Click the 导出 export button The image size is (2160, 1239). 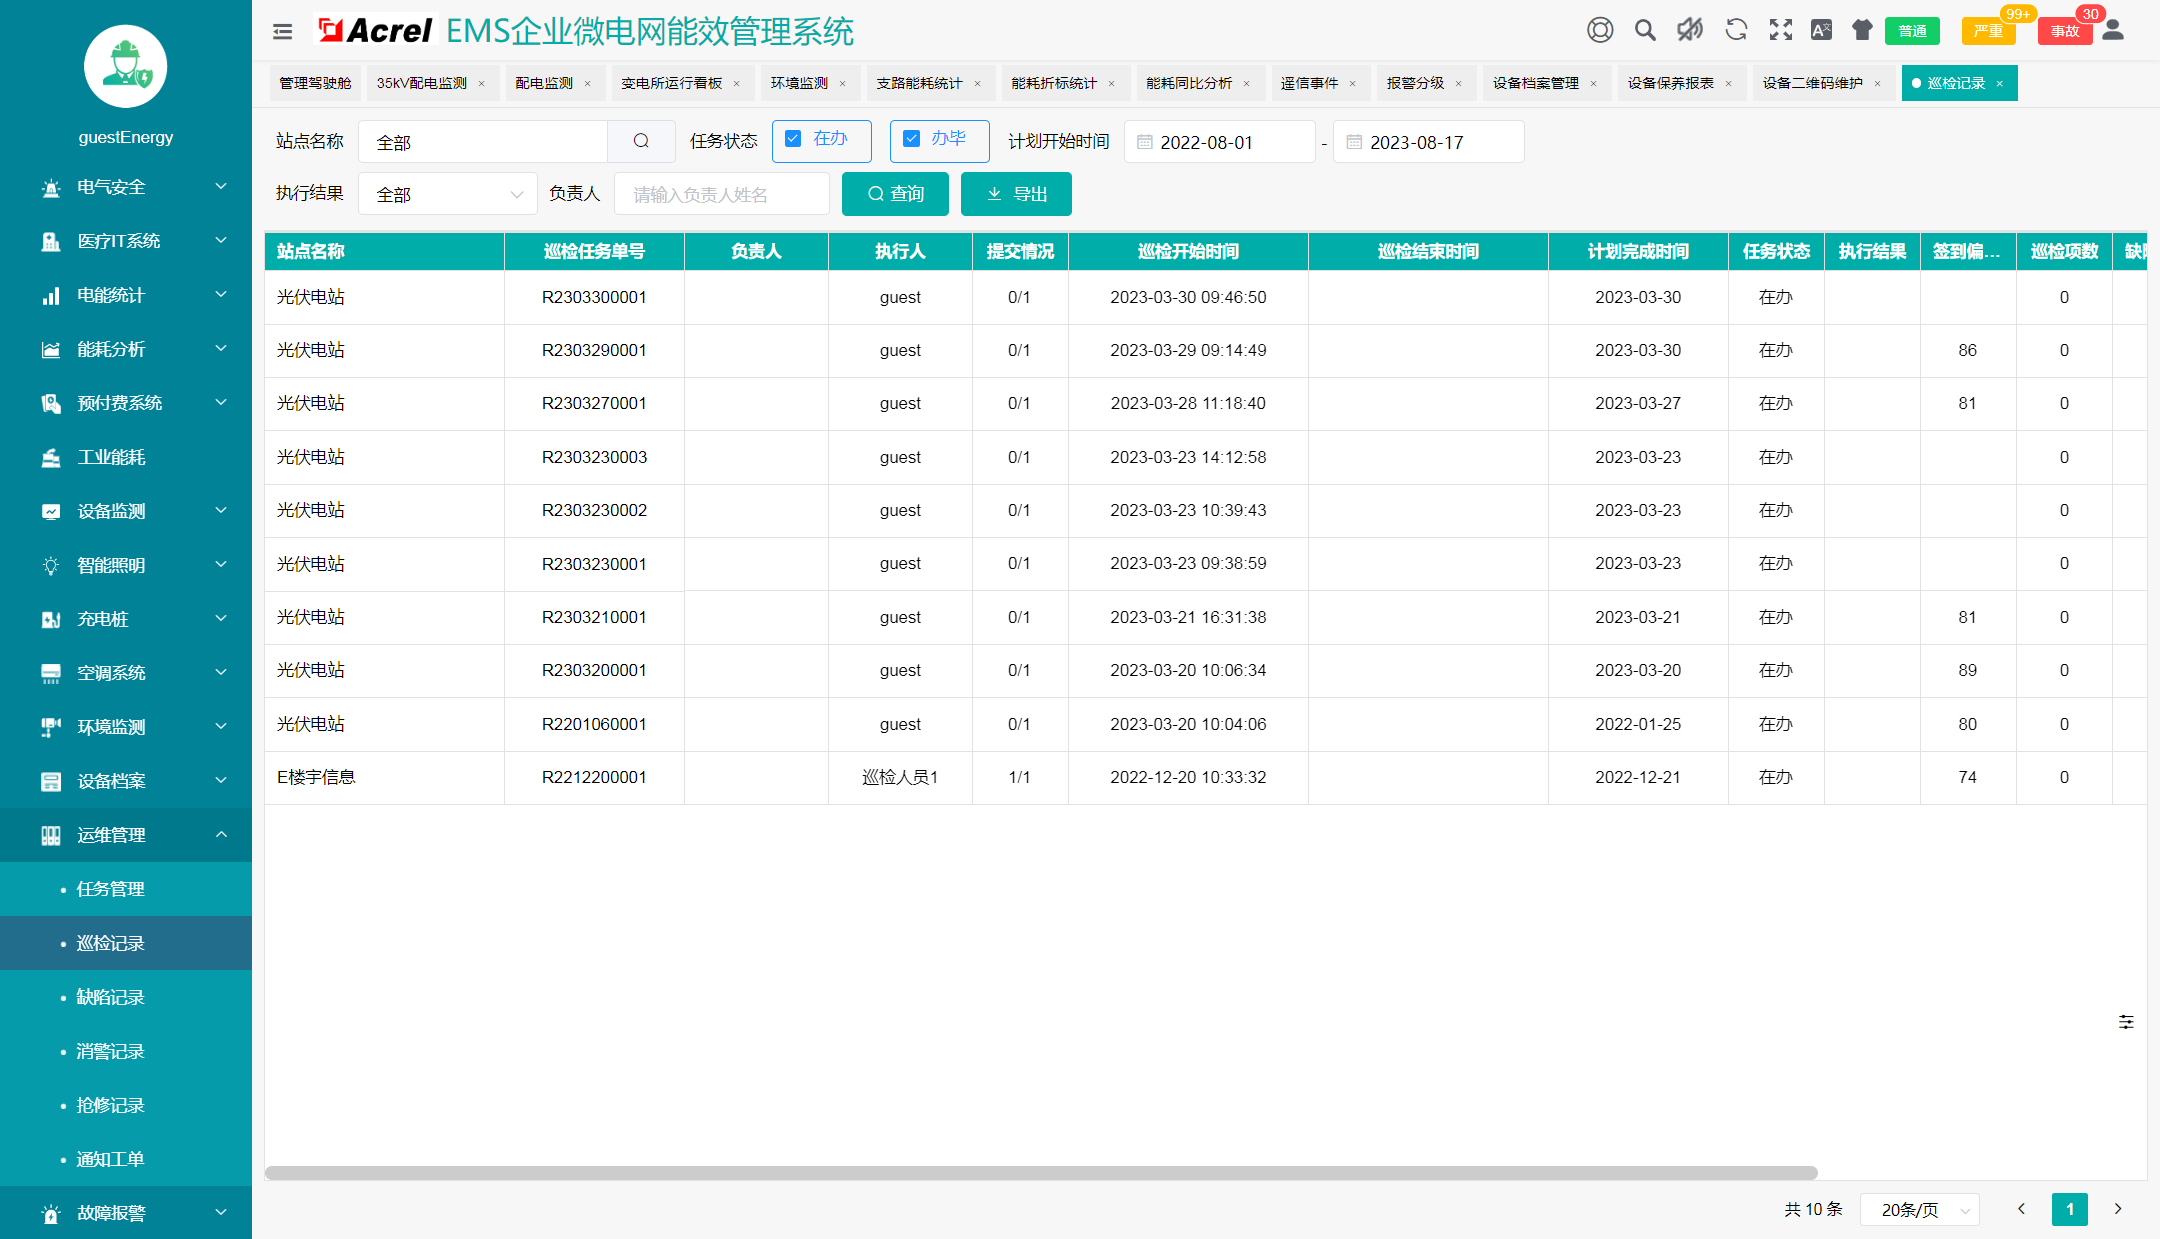point(1016,194)
